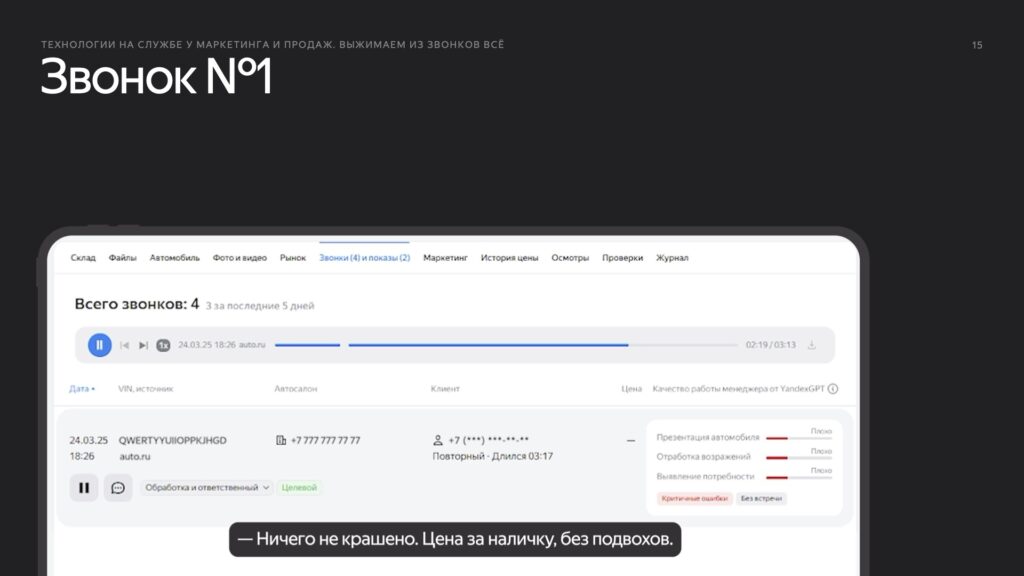Skip to the next call recording
Screen dimensions: 1024x576
[x=143, y=345]
